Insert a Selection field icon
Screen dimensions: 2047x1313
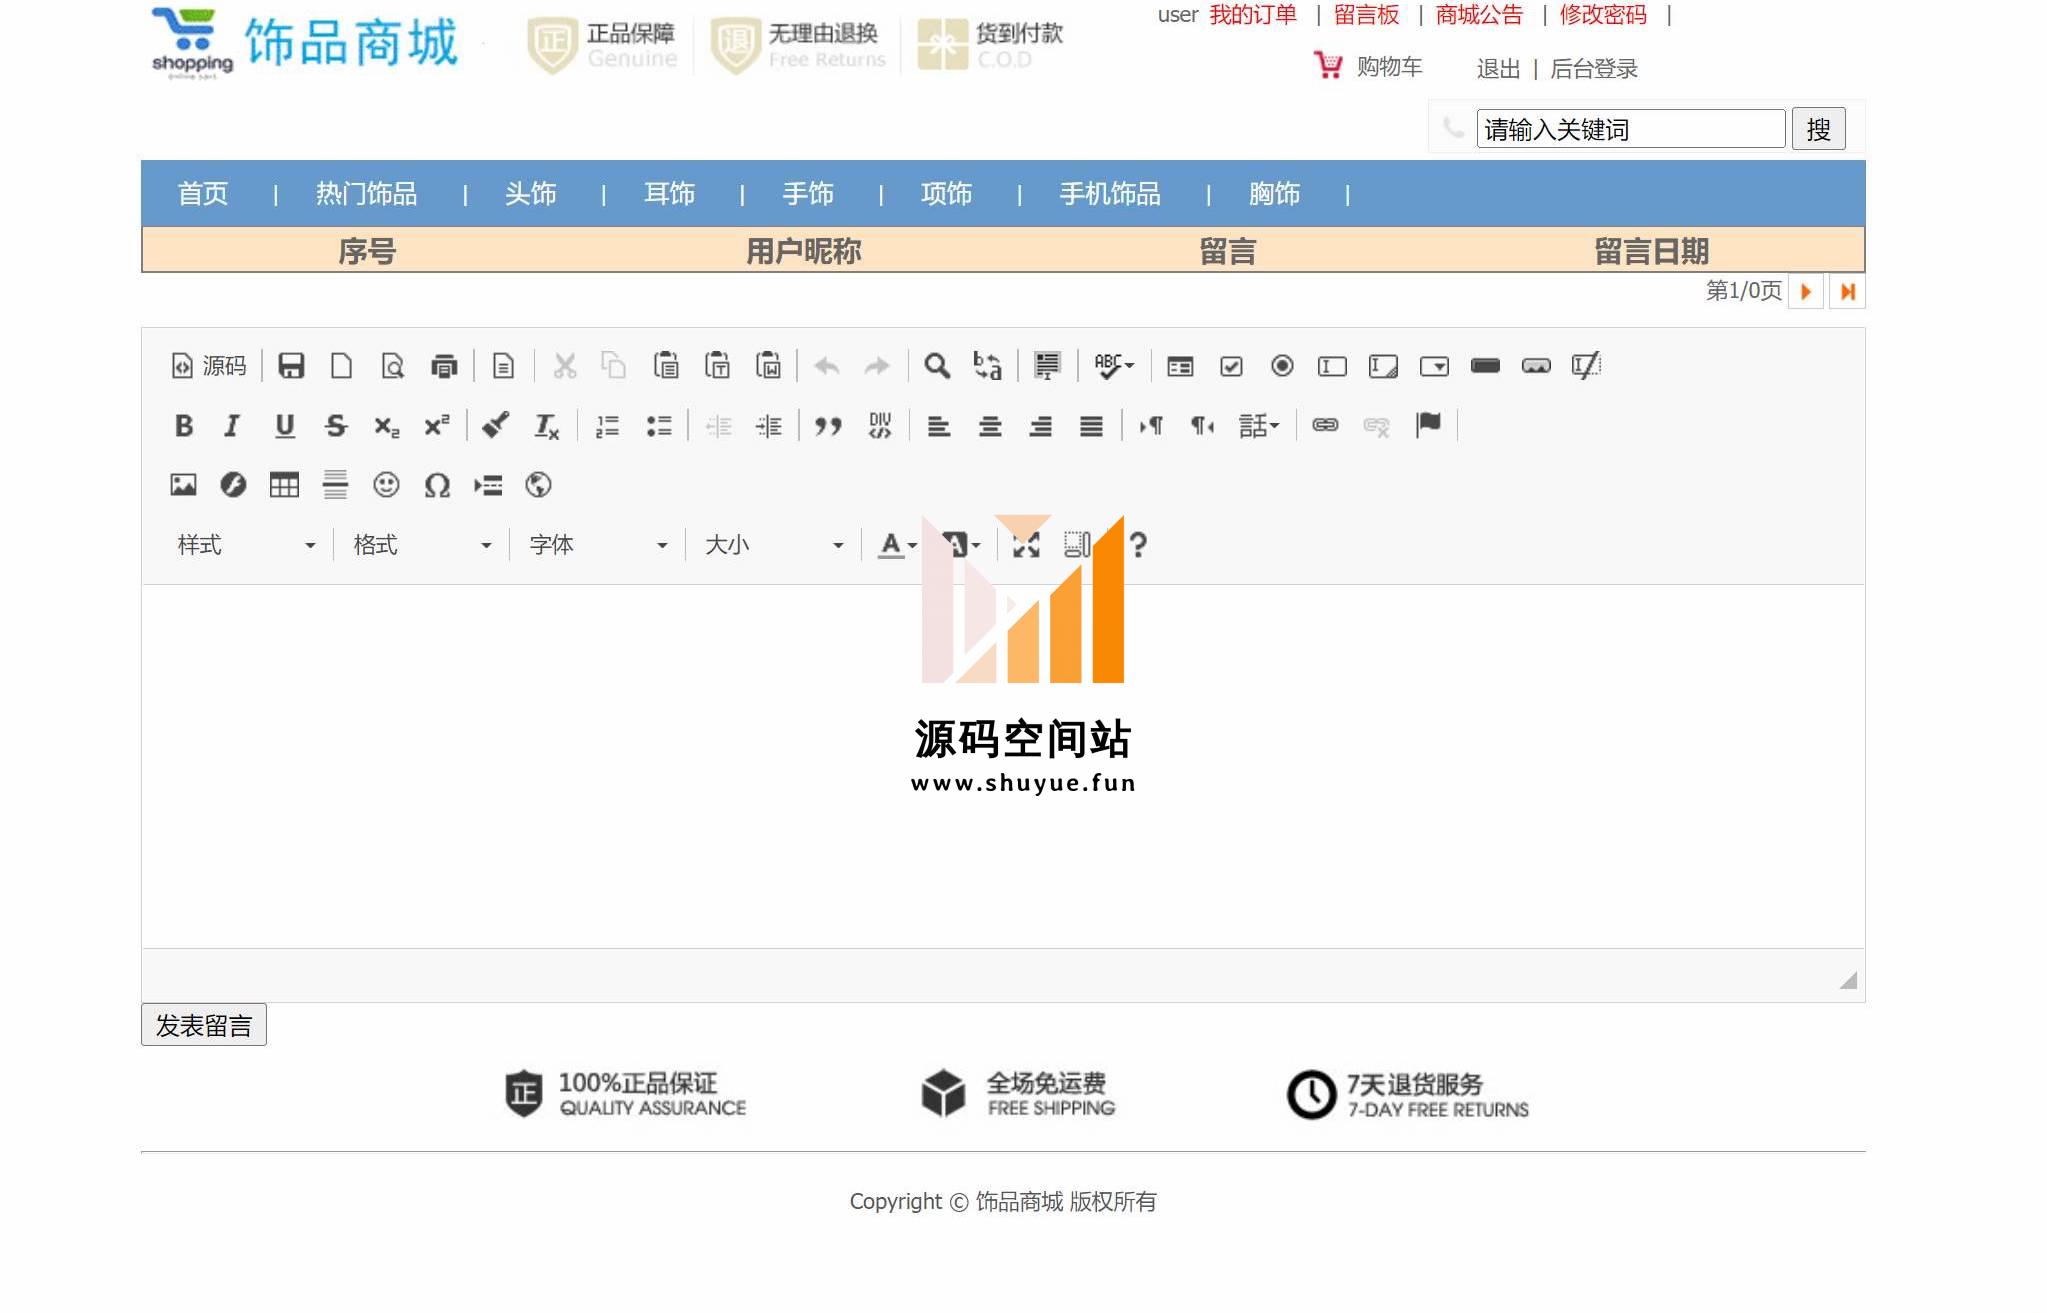point(1435,366)
